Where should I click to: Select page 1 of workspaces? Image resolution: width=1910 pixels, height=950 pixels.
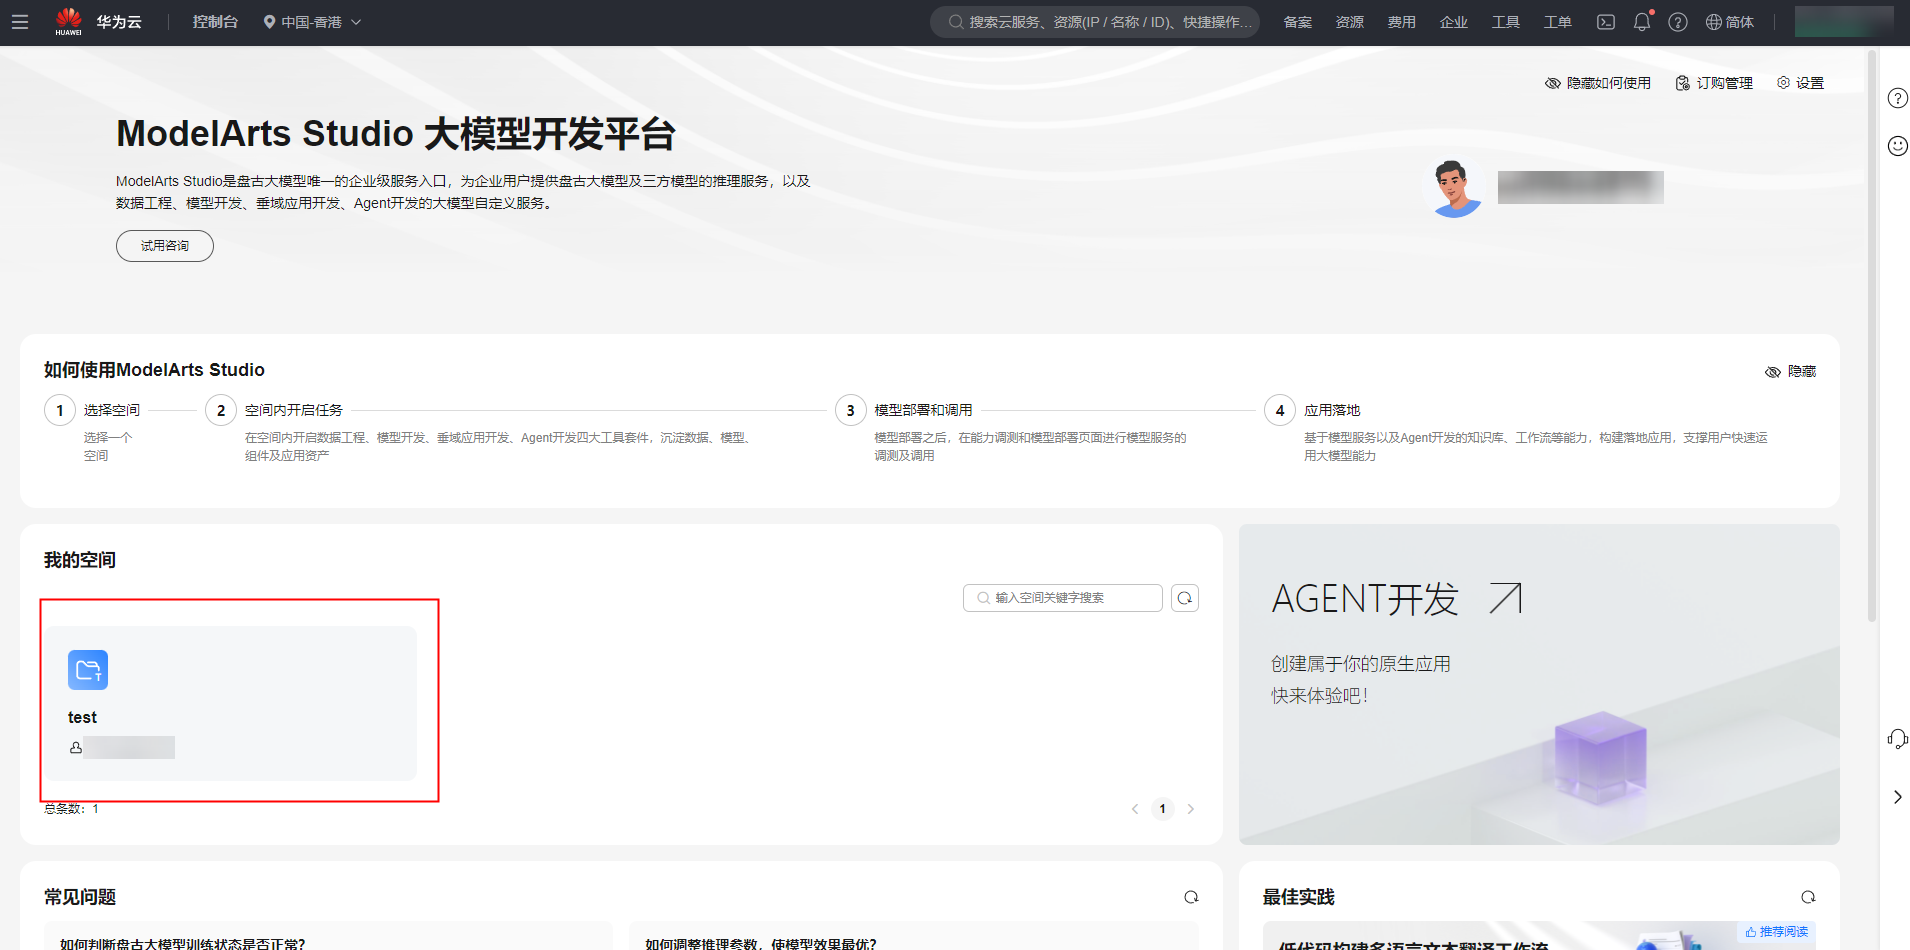point(1162,809)
